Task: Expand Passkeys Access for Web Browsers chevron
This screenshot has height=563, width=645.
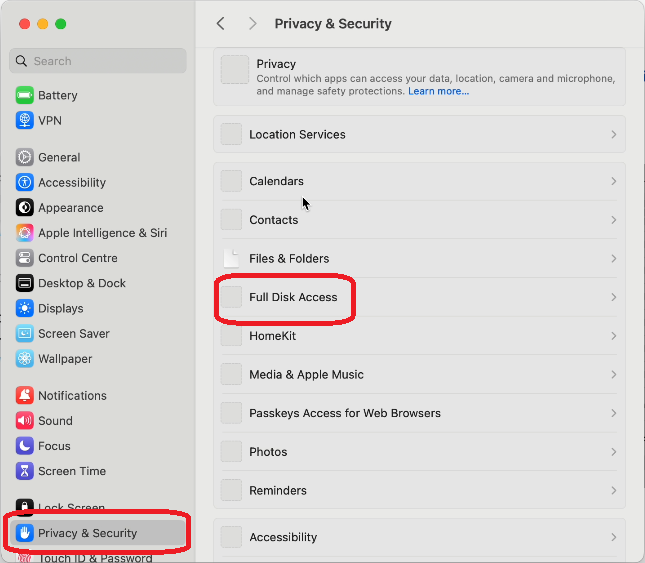Action: 614,413
